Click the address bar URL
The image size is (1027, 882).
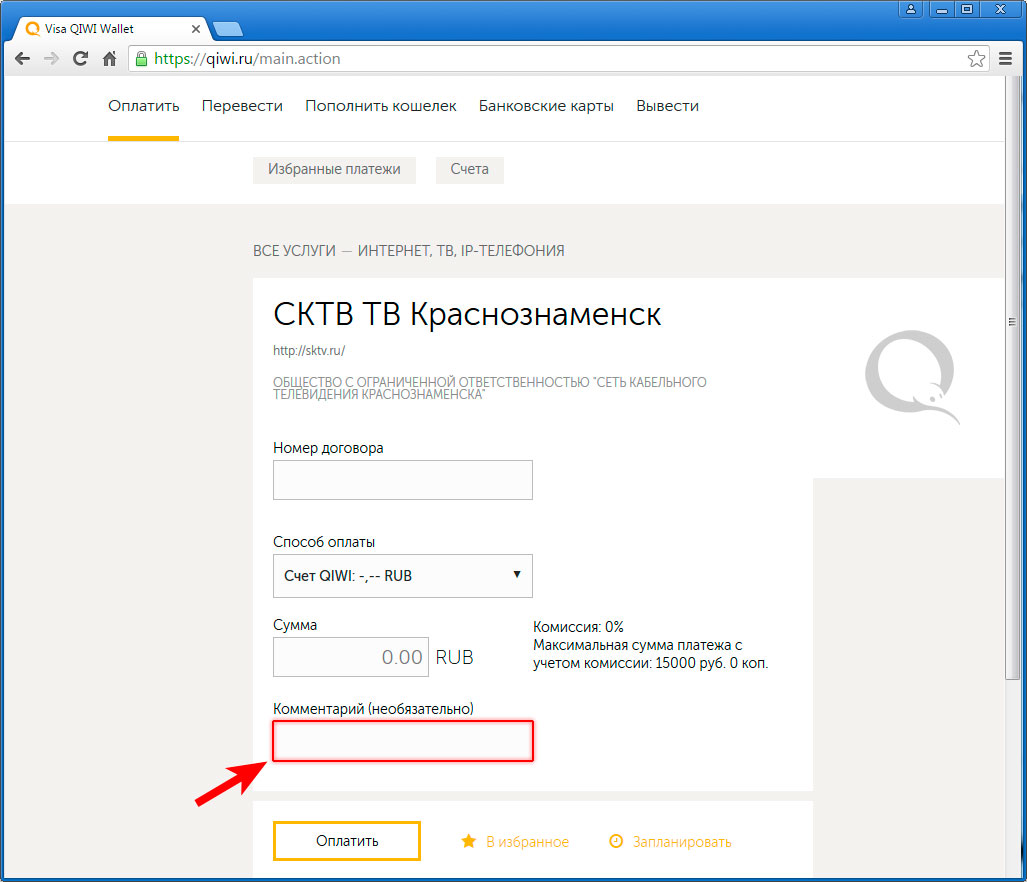[247, 59]
